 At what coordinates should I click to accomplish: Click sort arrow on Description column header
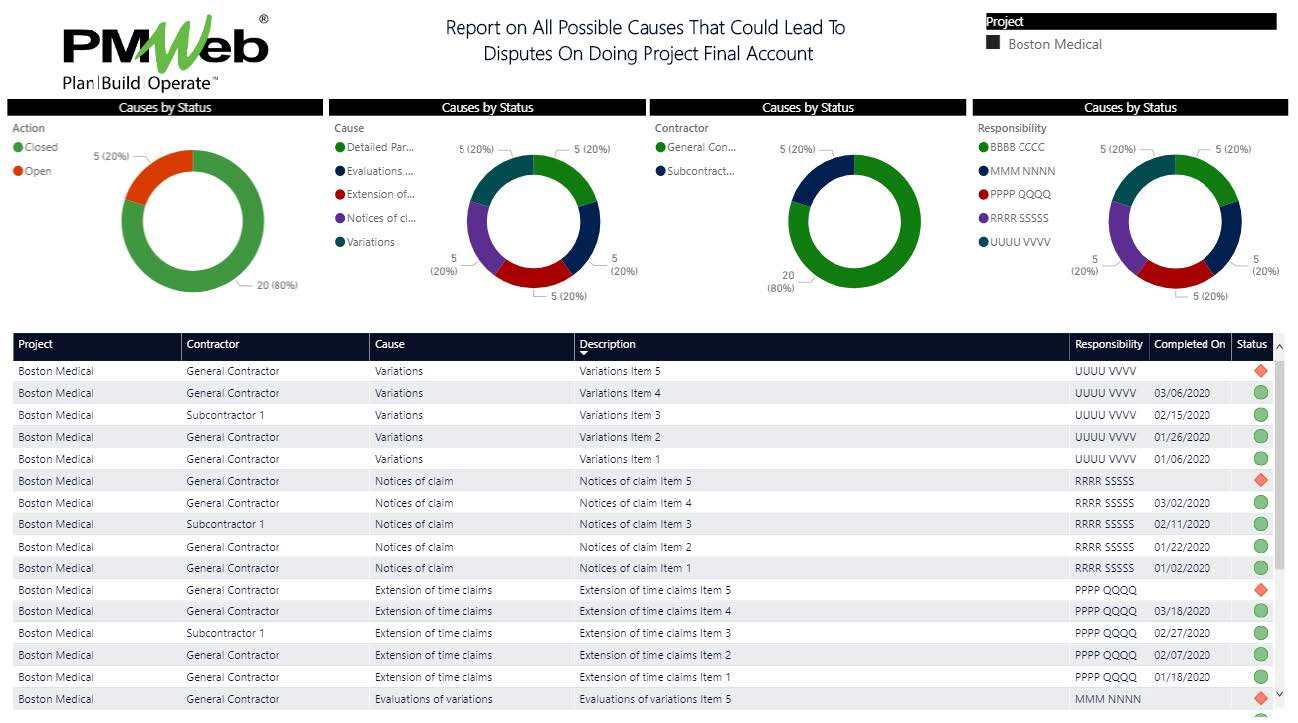584,354
